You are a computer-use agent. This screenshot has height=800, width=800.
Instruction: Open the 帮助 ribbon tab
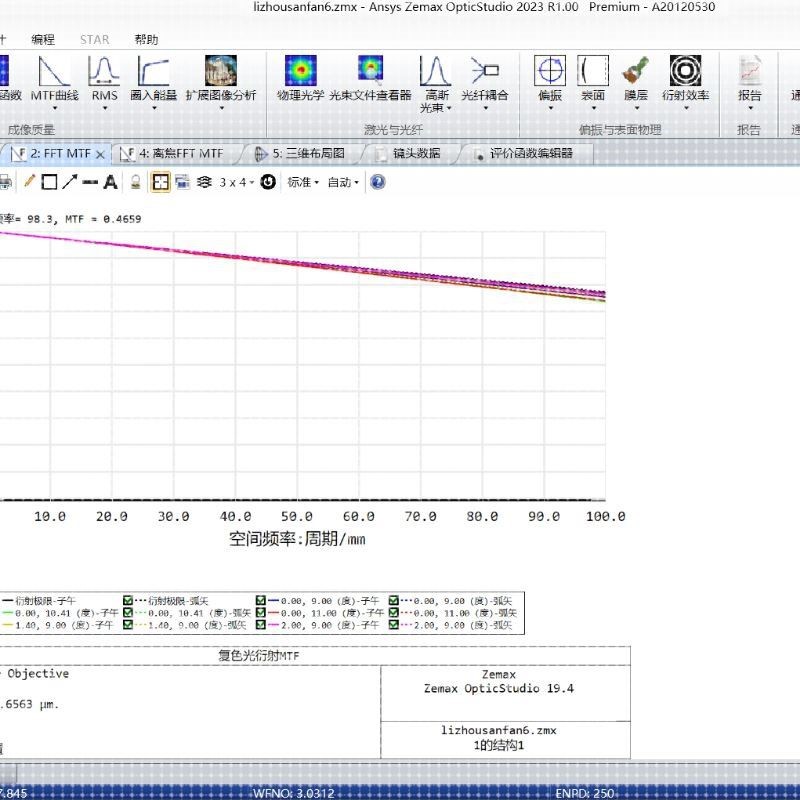(x=146, y=39)
